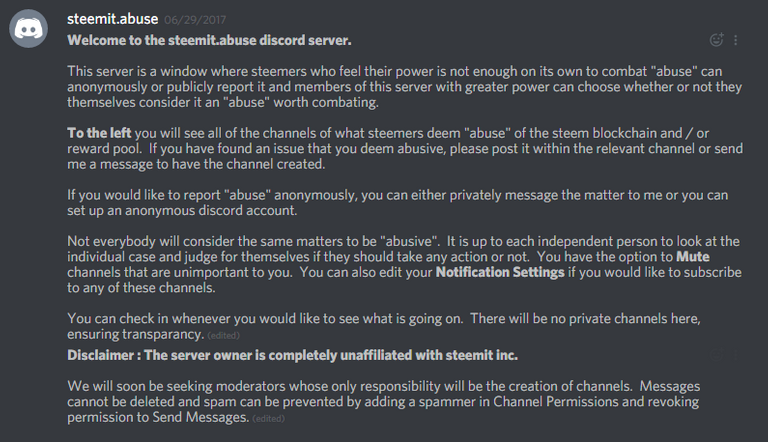Image resolution: width=768 pixels, height=442 pixels.
Task: Click the 'You can check in whenever' paragraph
Action: coord(384,326)
